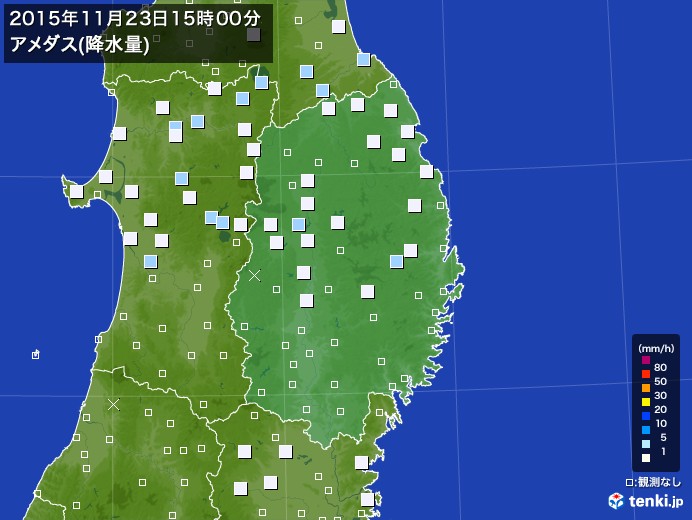Click the (mm/h) legend unit label
692x520 pixels.
point(656,349)
